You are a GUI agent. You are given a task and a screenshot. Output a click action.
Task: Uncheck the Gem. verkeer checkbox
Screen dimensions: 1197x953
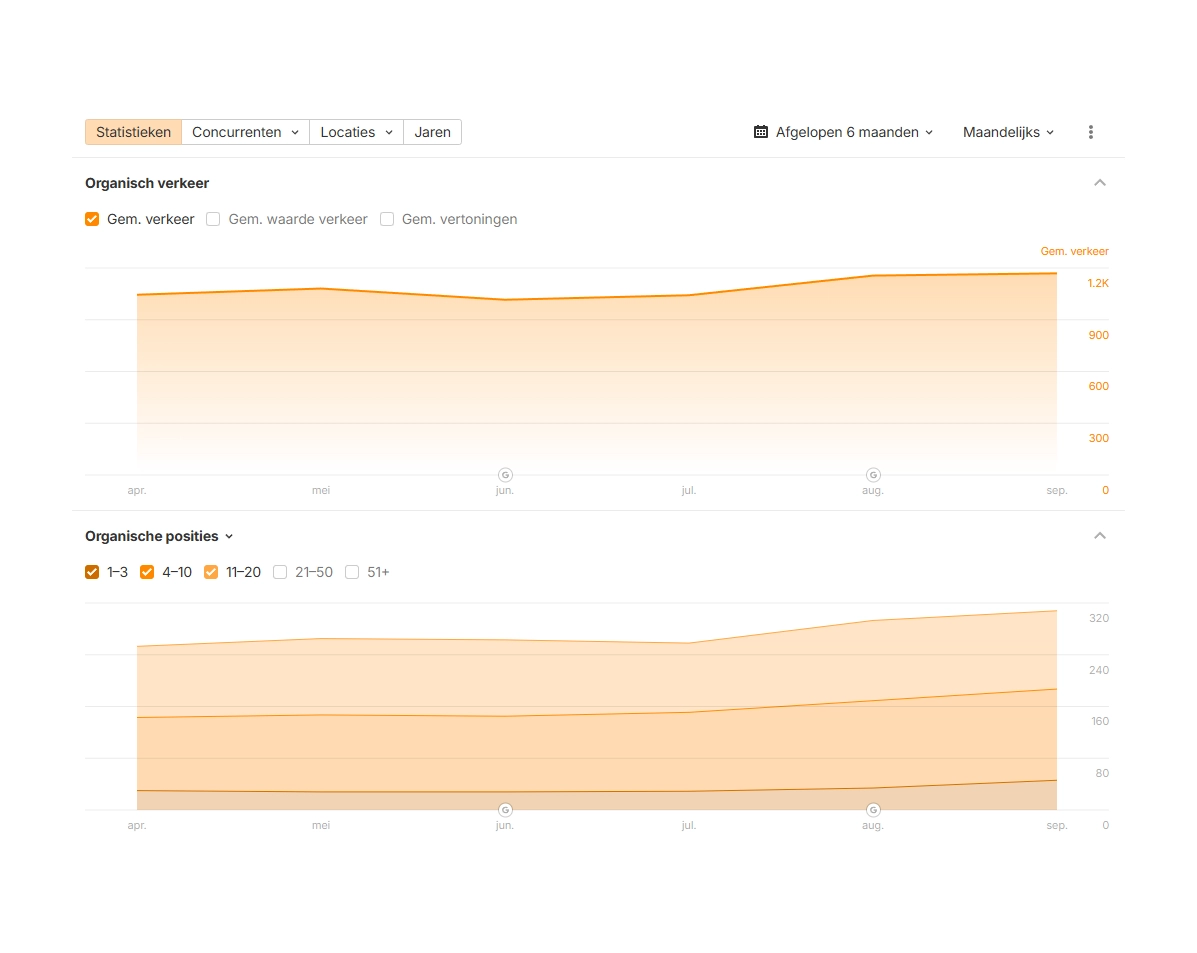tap(92, 219)
